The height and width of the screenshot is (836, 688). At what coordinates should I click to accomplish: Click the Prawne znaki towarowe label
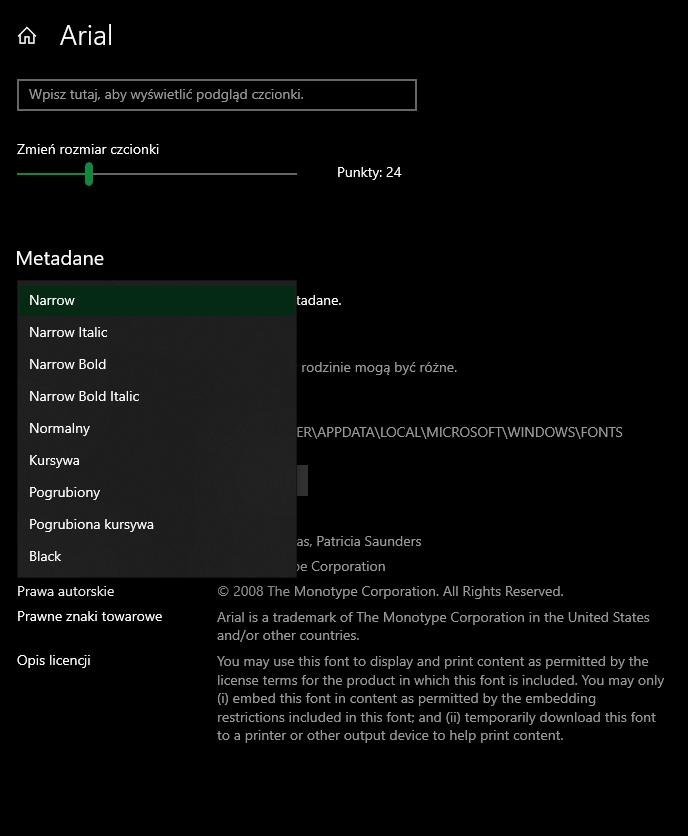pyautogui.click(x=89, y=616)
